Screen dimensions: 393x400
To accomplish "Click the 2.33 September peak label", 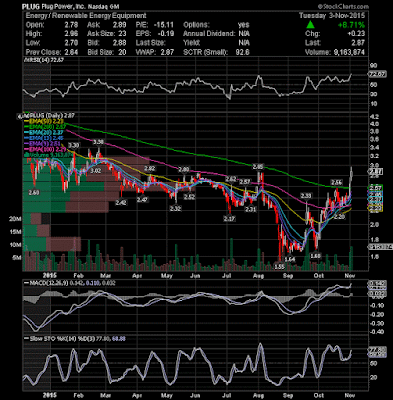I will [306, 196].
